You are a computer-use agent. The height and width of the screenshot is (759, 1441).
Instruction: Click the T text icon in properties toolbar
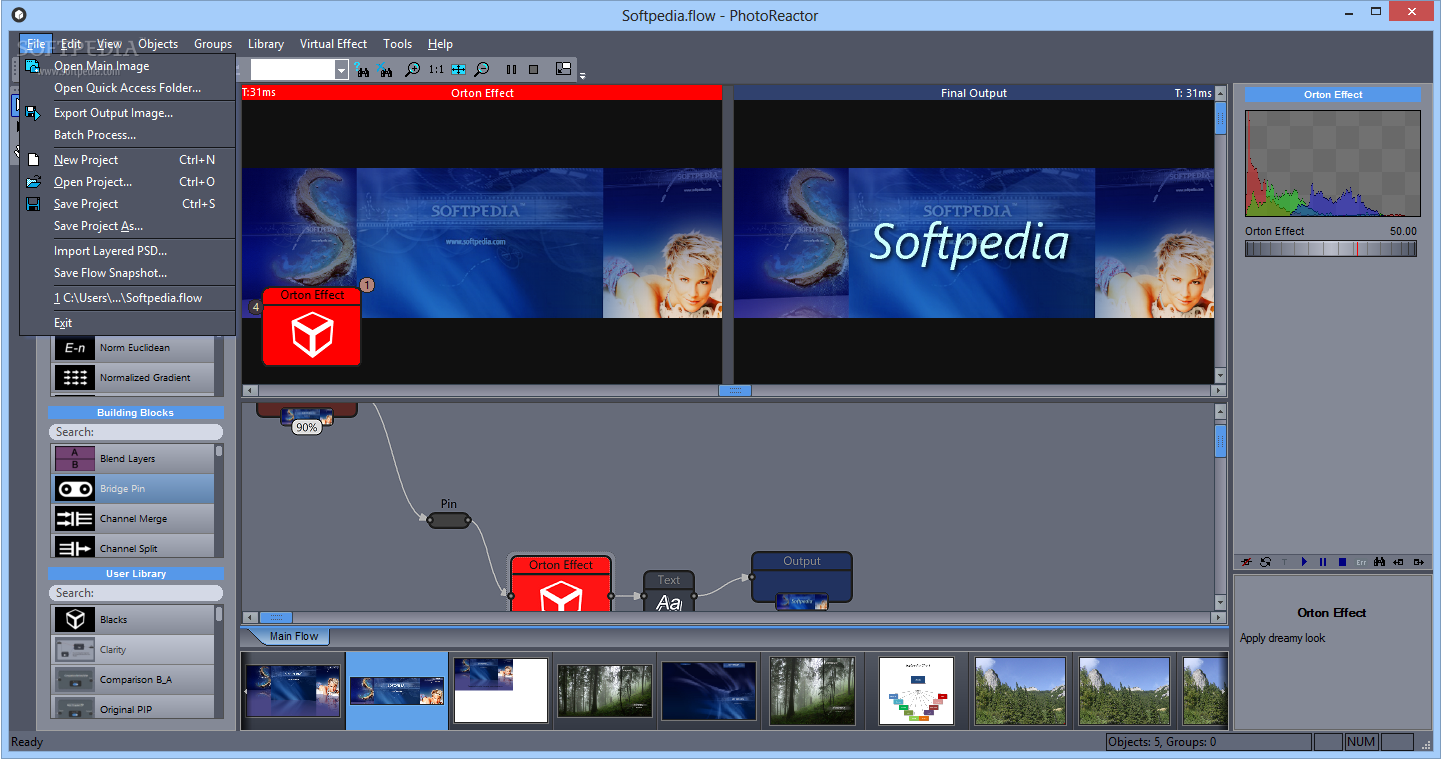1285,563
